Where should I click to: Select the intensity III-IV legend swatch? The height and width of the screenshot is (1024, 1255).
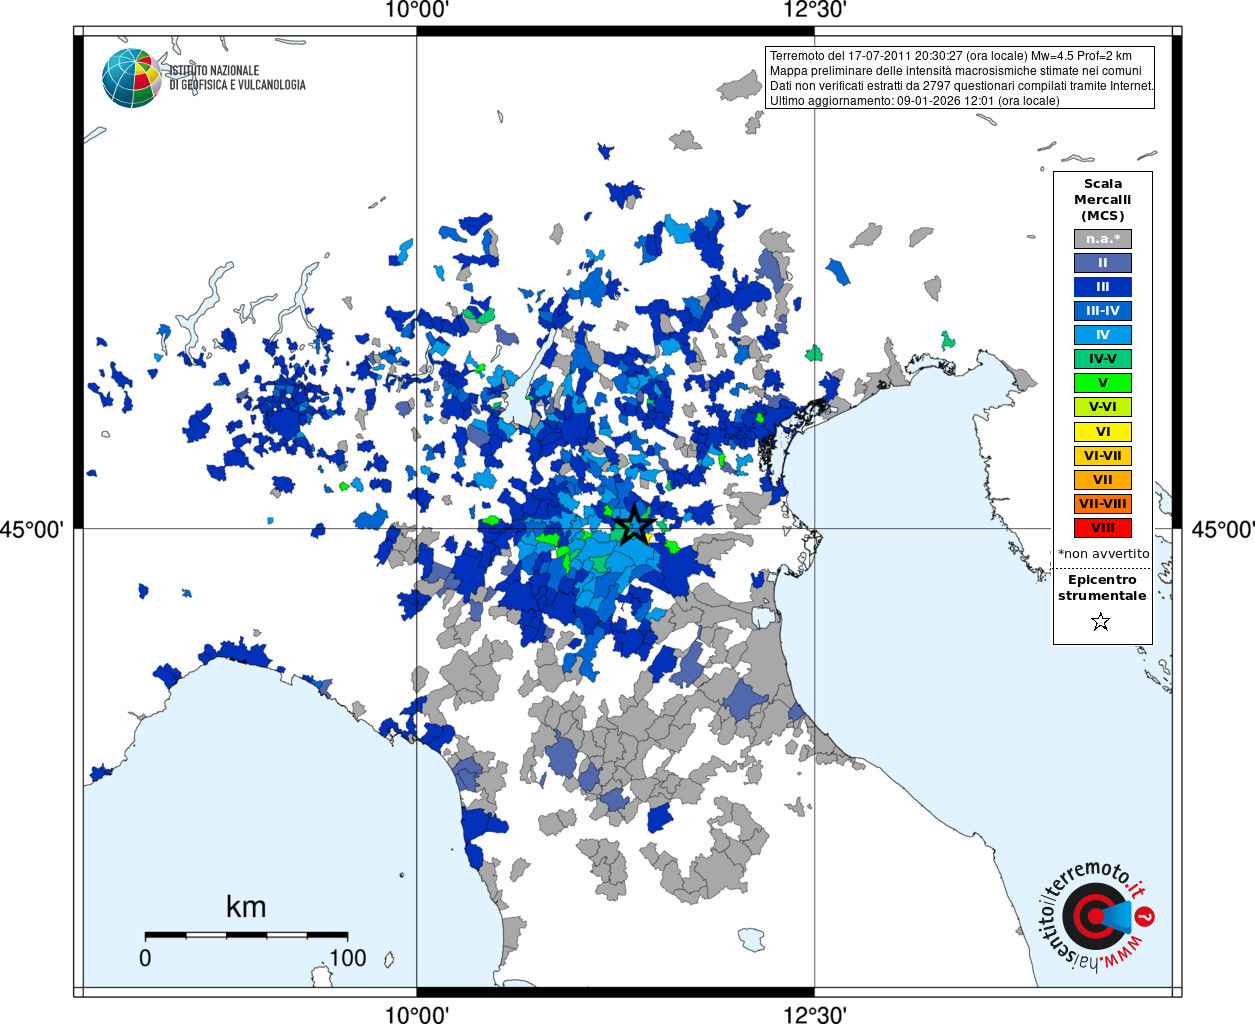(1102, 311)
